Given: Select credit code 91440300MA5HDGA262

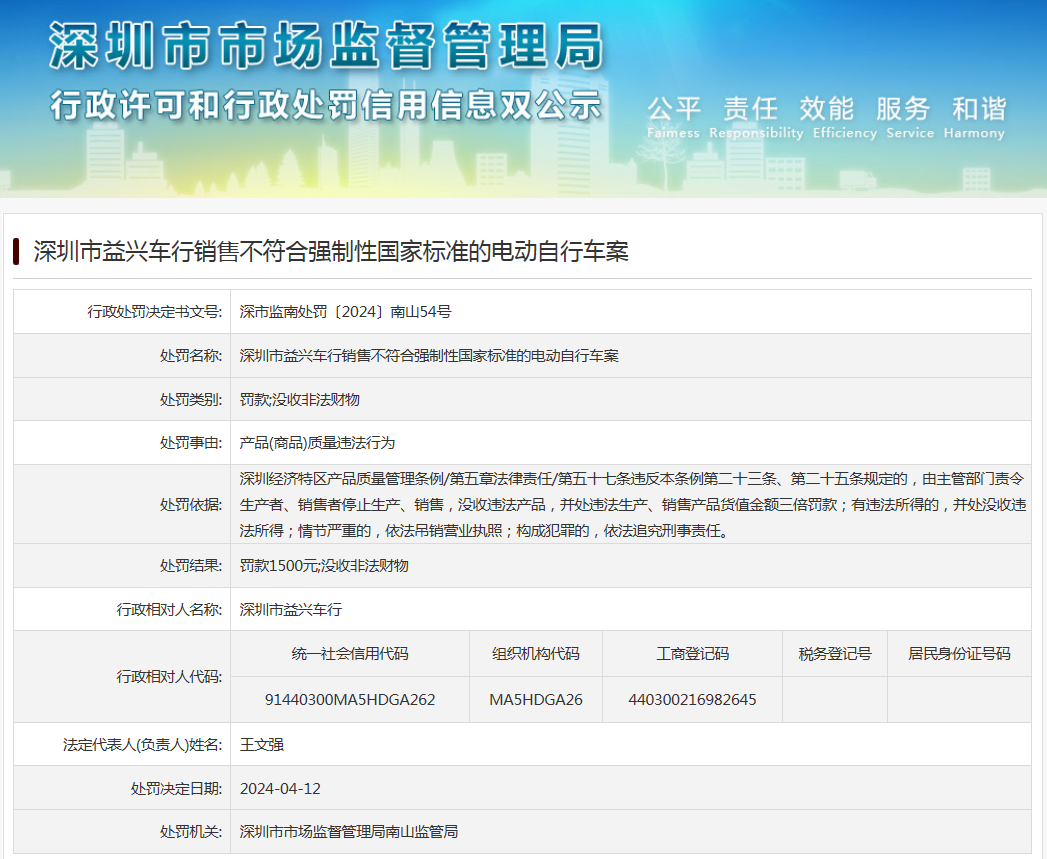Looking at the screenshot, I should (x=350, y=700).
